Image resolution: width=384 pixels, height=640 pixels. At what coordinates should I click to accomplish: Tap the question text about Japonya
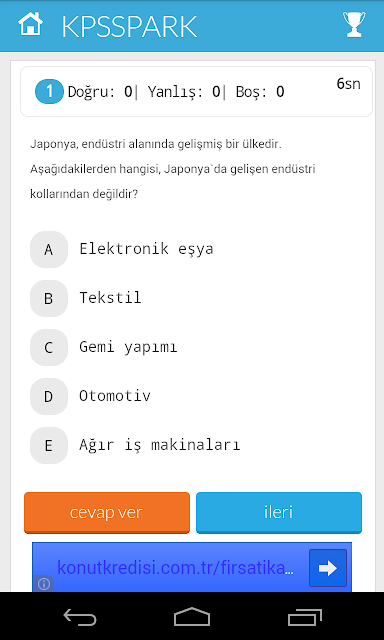[173, 169]
